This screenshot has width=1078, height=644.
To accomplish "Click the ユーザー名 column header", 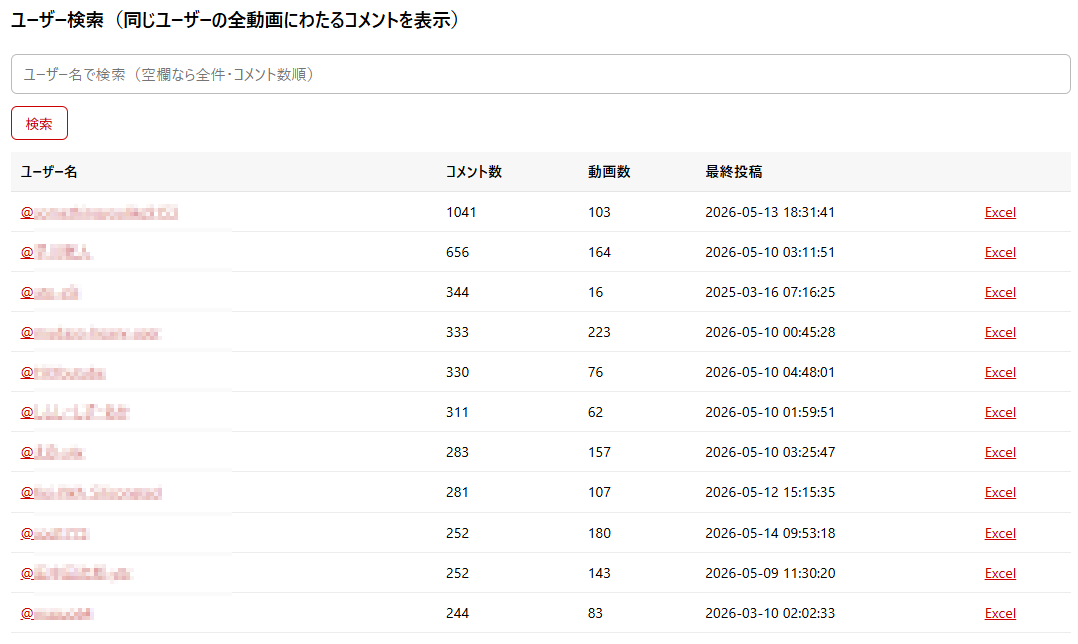I will [x=49, y=172].
